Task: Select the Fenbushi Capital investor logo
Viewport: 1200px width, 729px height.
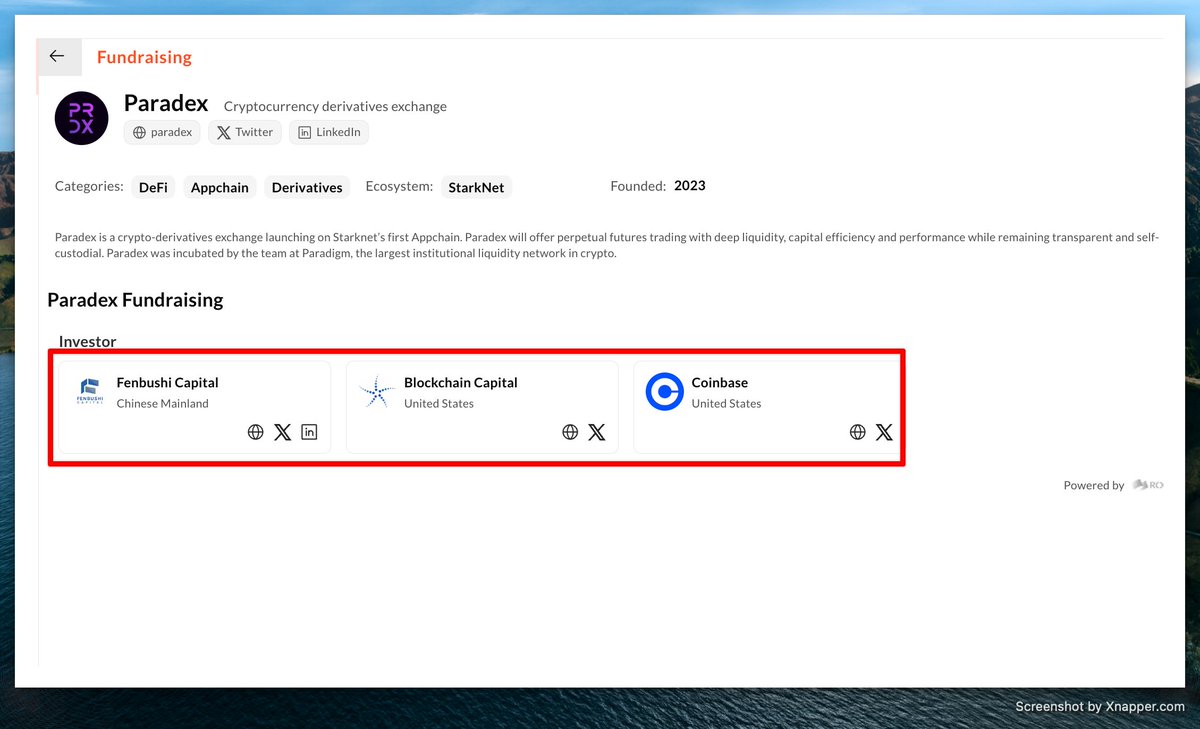Action: tap(89, 392)
